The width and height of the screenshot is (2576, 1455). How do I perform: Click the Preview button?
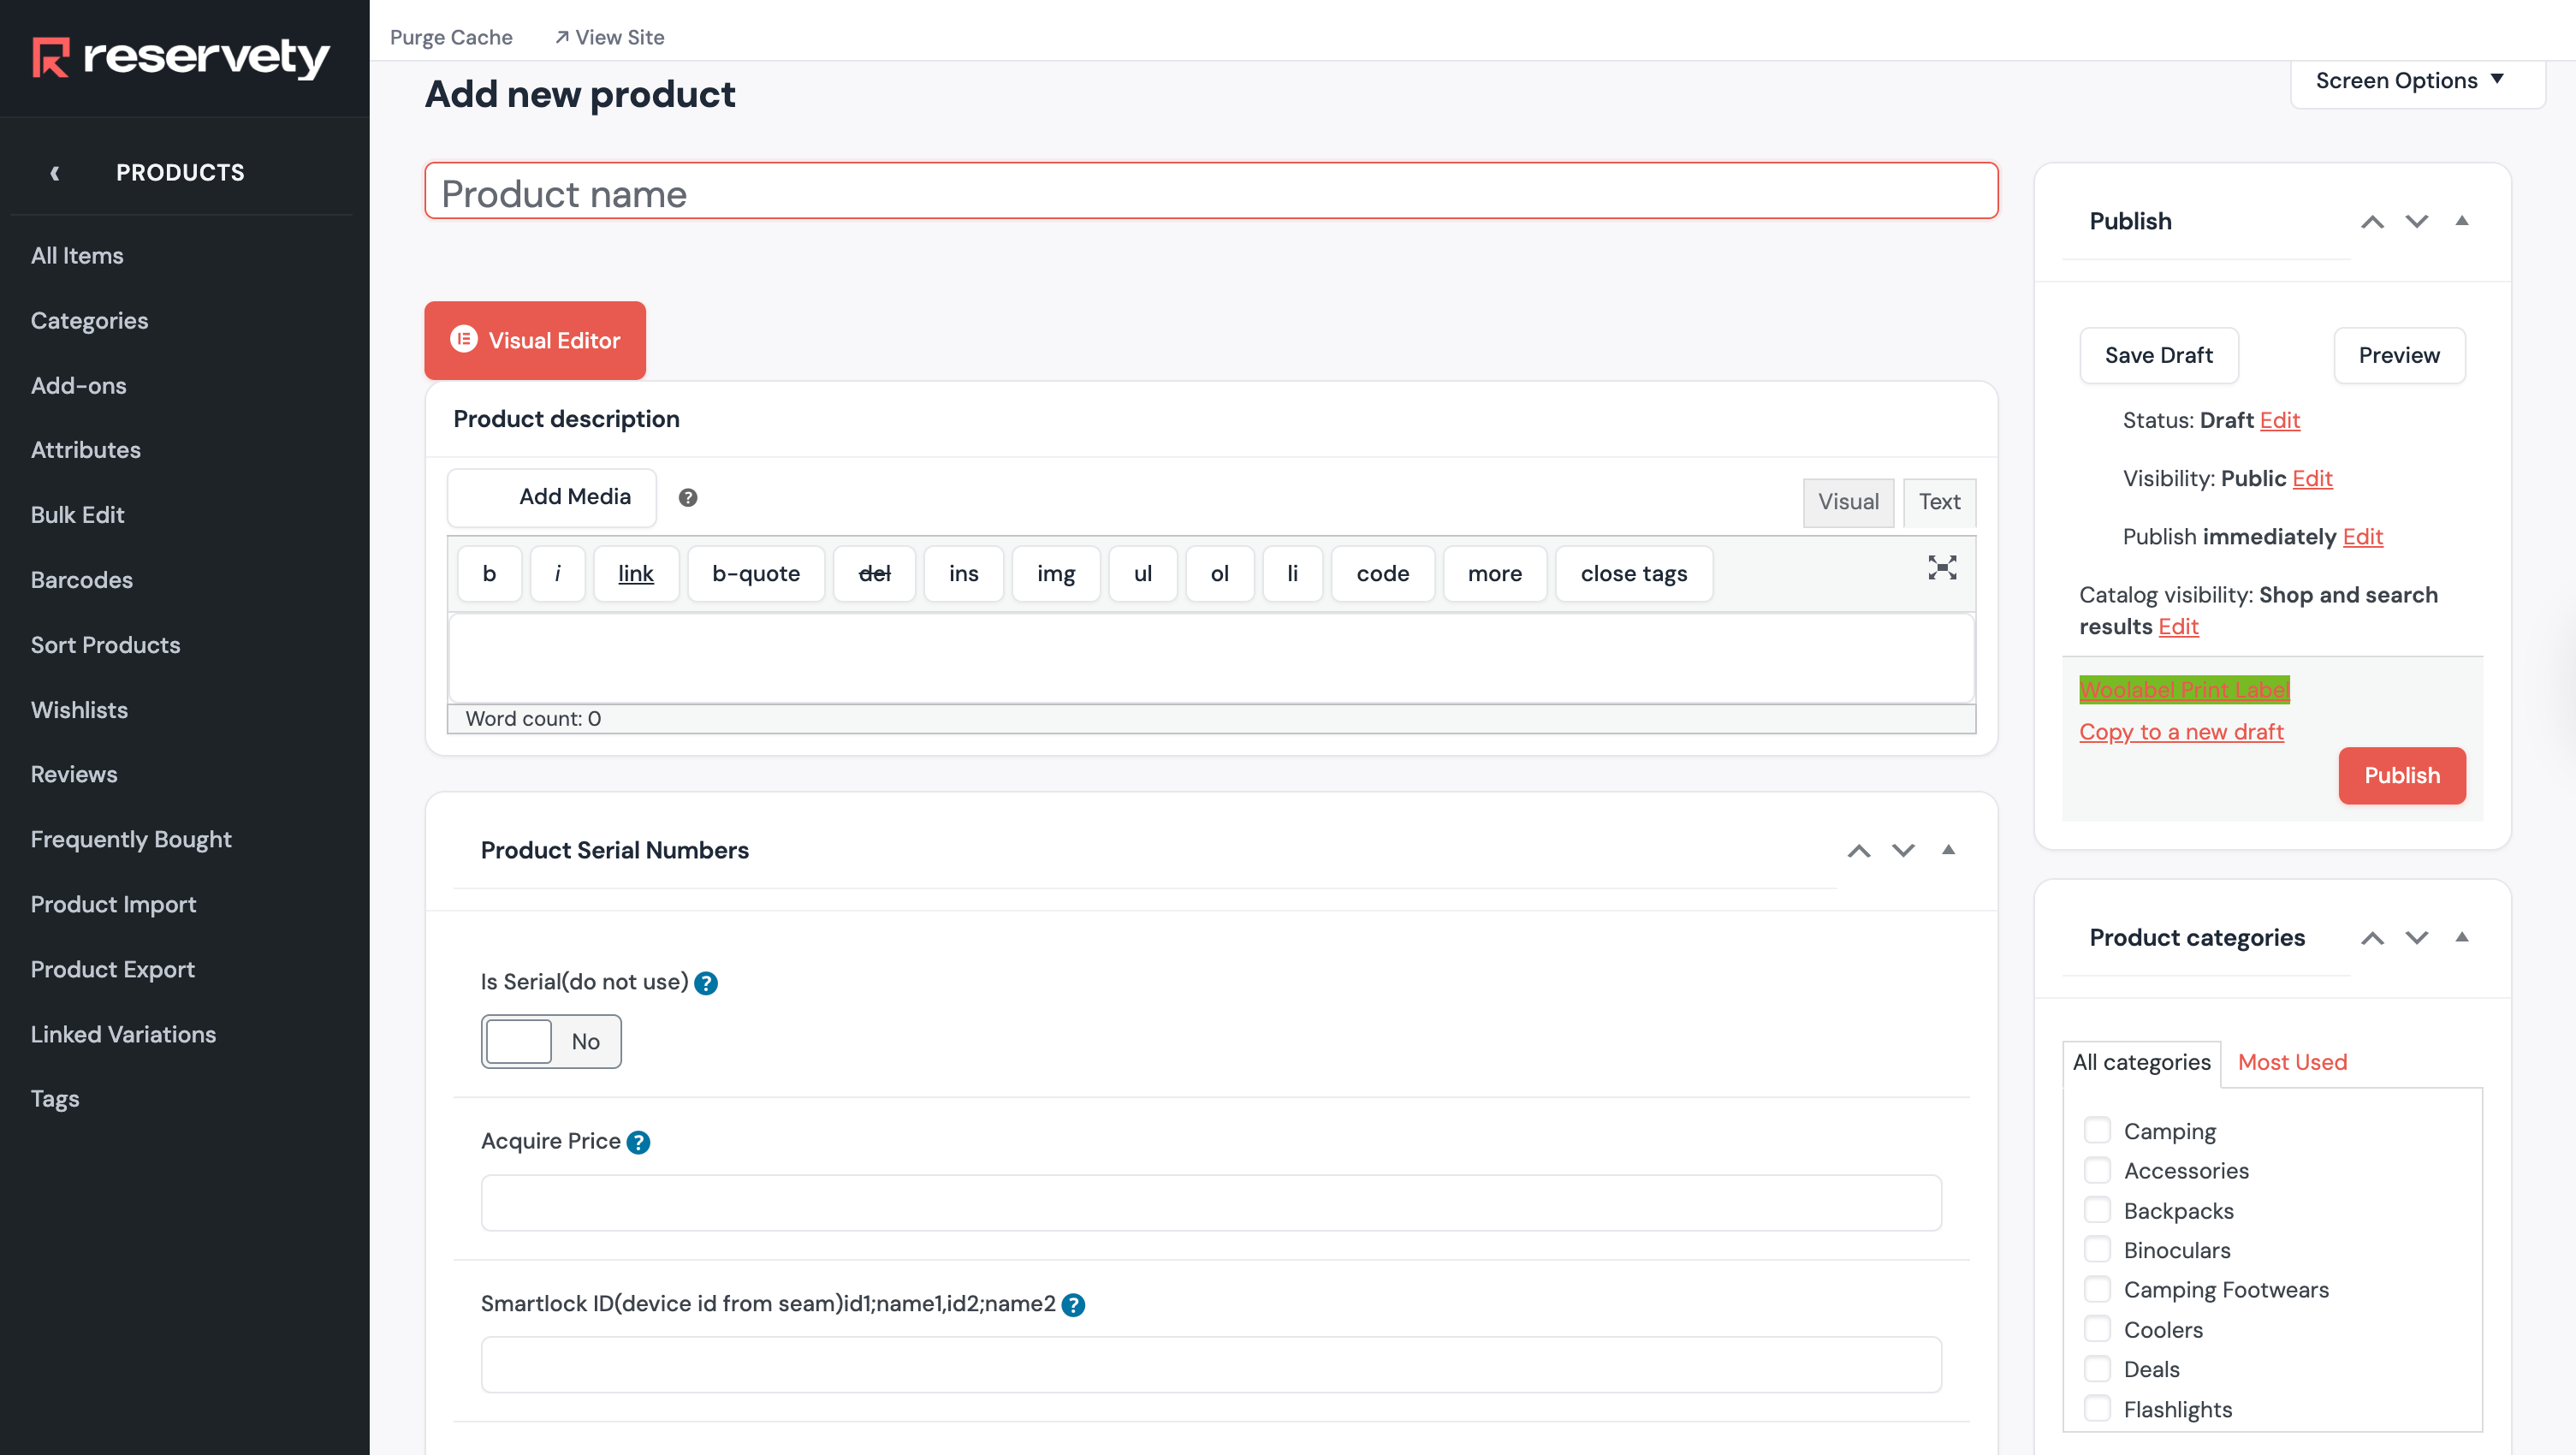2398,356
